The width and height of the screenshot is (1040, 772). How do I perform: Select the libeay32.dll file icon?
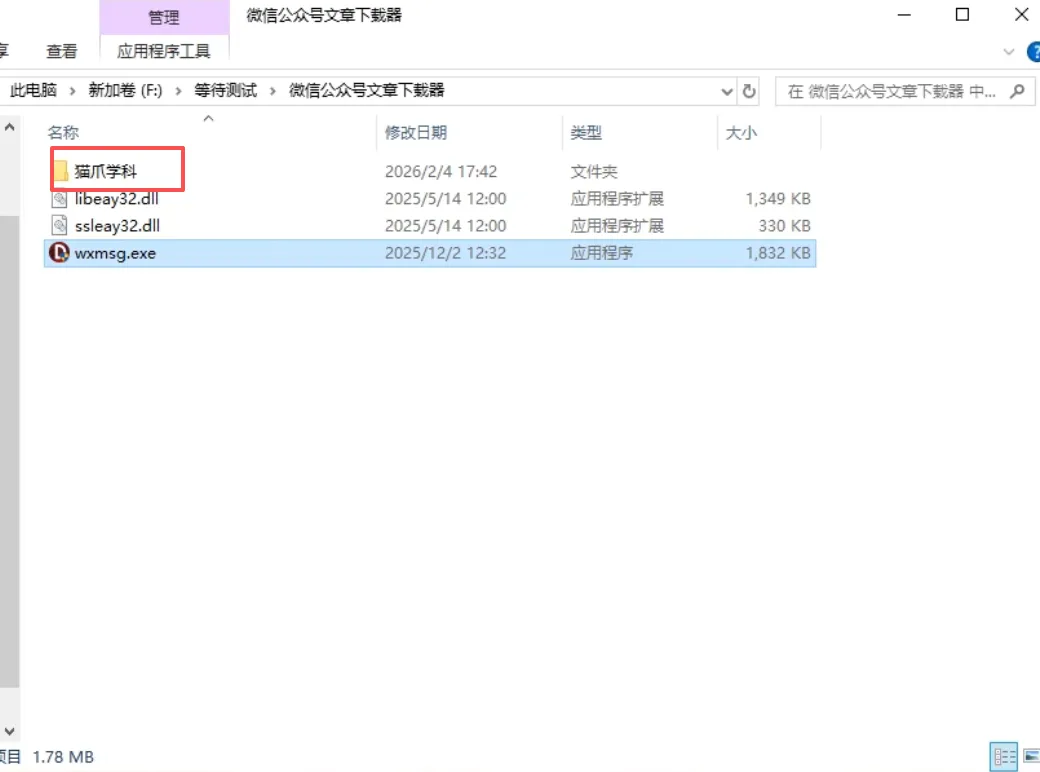click(x=60, y=199)
